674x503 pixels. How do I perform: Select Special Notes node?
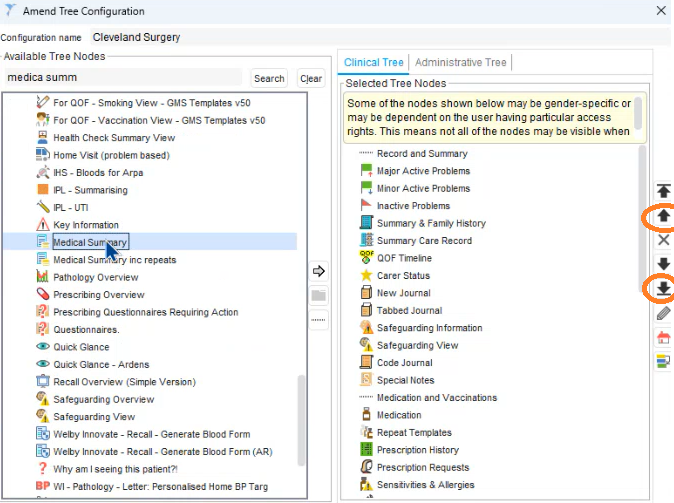[x=405, y=380]
